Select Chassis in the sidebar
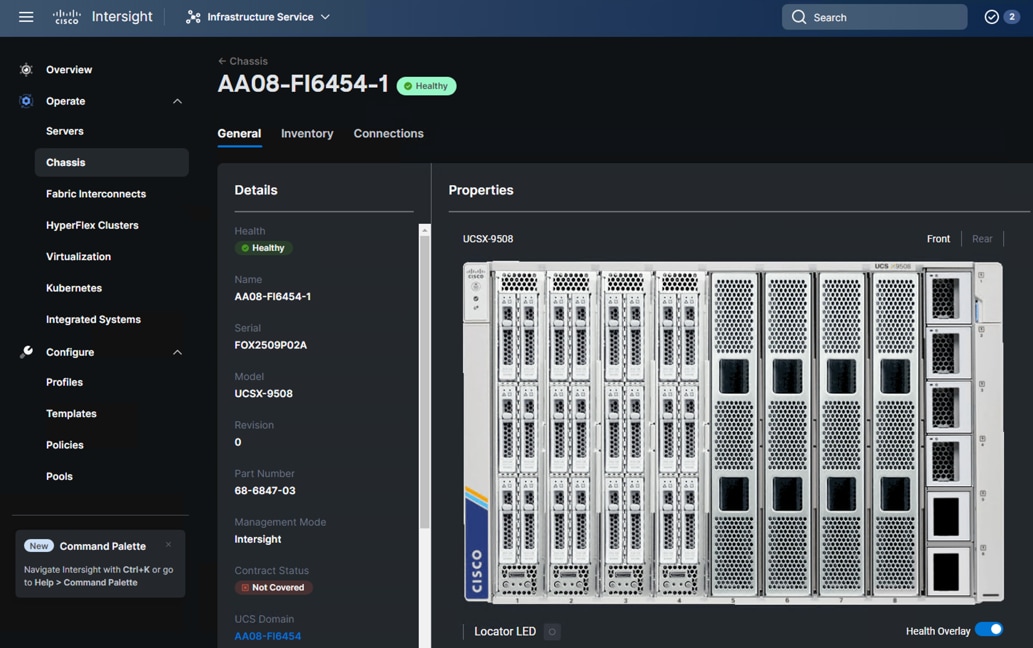The width and height of the screenshot is (1033, 648). pos(111,162)
